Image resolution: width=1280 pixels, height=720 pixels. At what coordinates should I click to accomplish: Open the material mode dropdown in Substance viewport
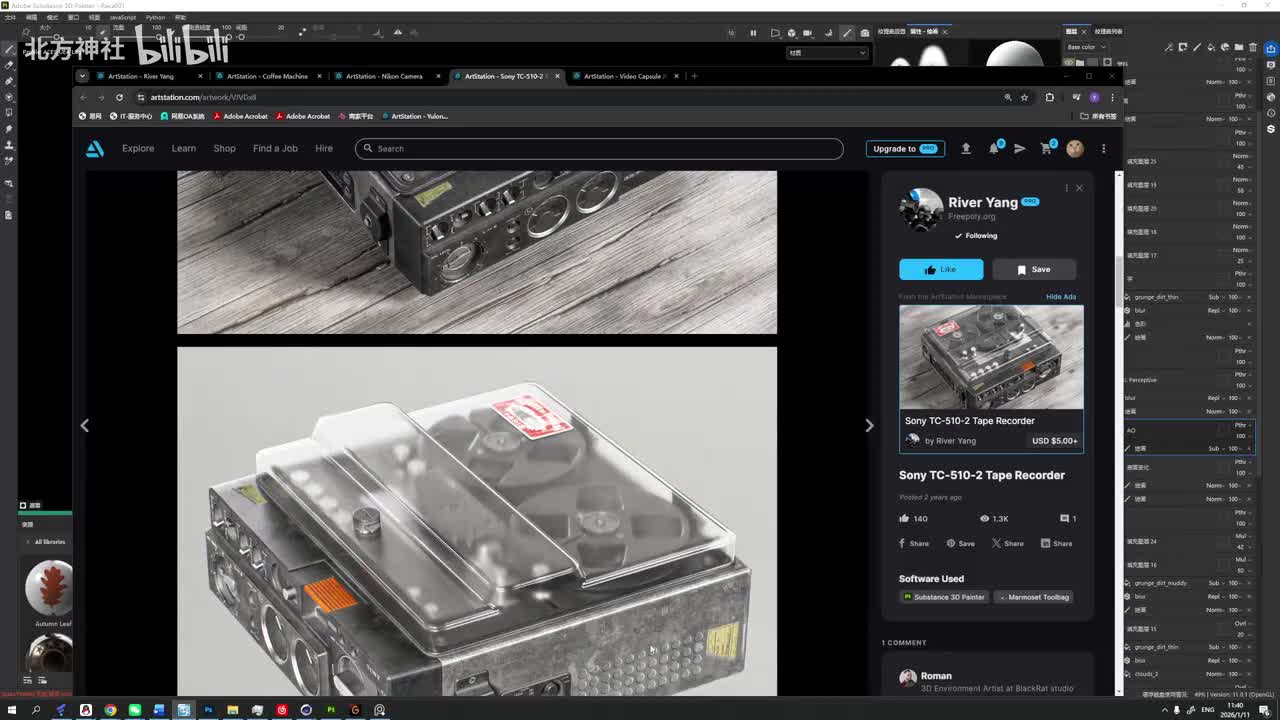click(x=827, y=53)
